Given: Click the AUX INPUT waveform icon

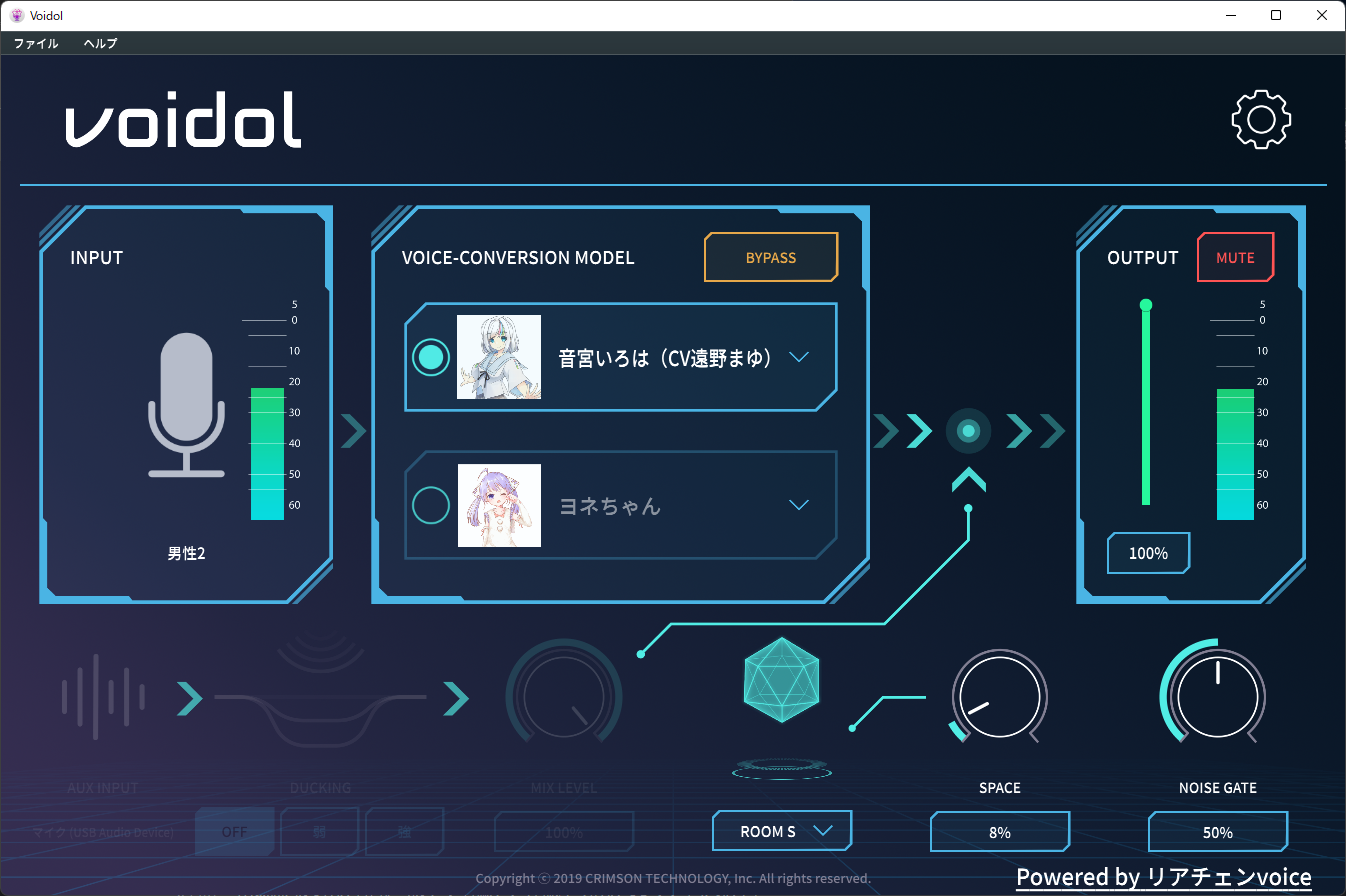Looking at the screenshot, I should click(103, 697).
